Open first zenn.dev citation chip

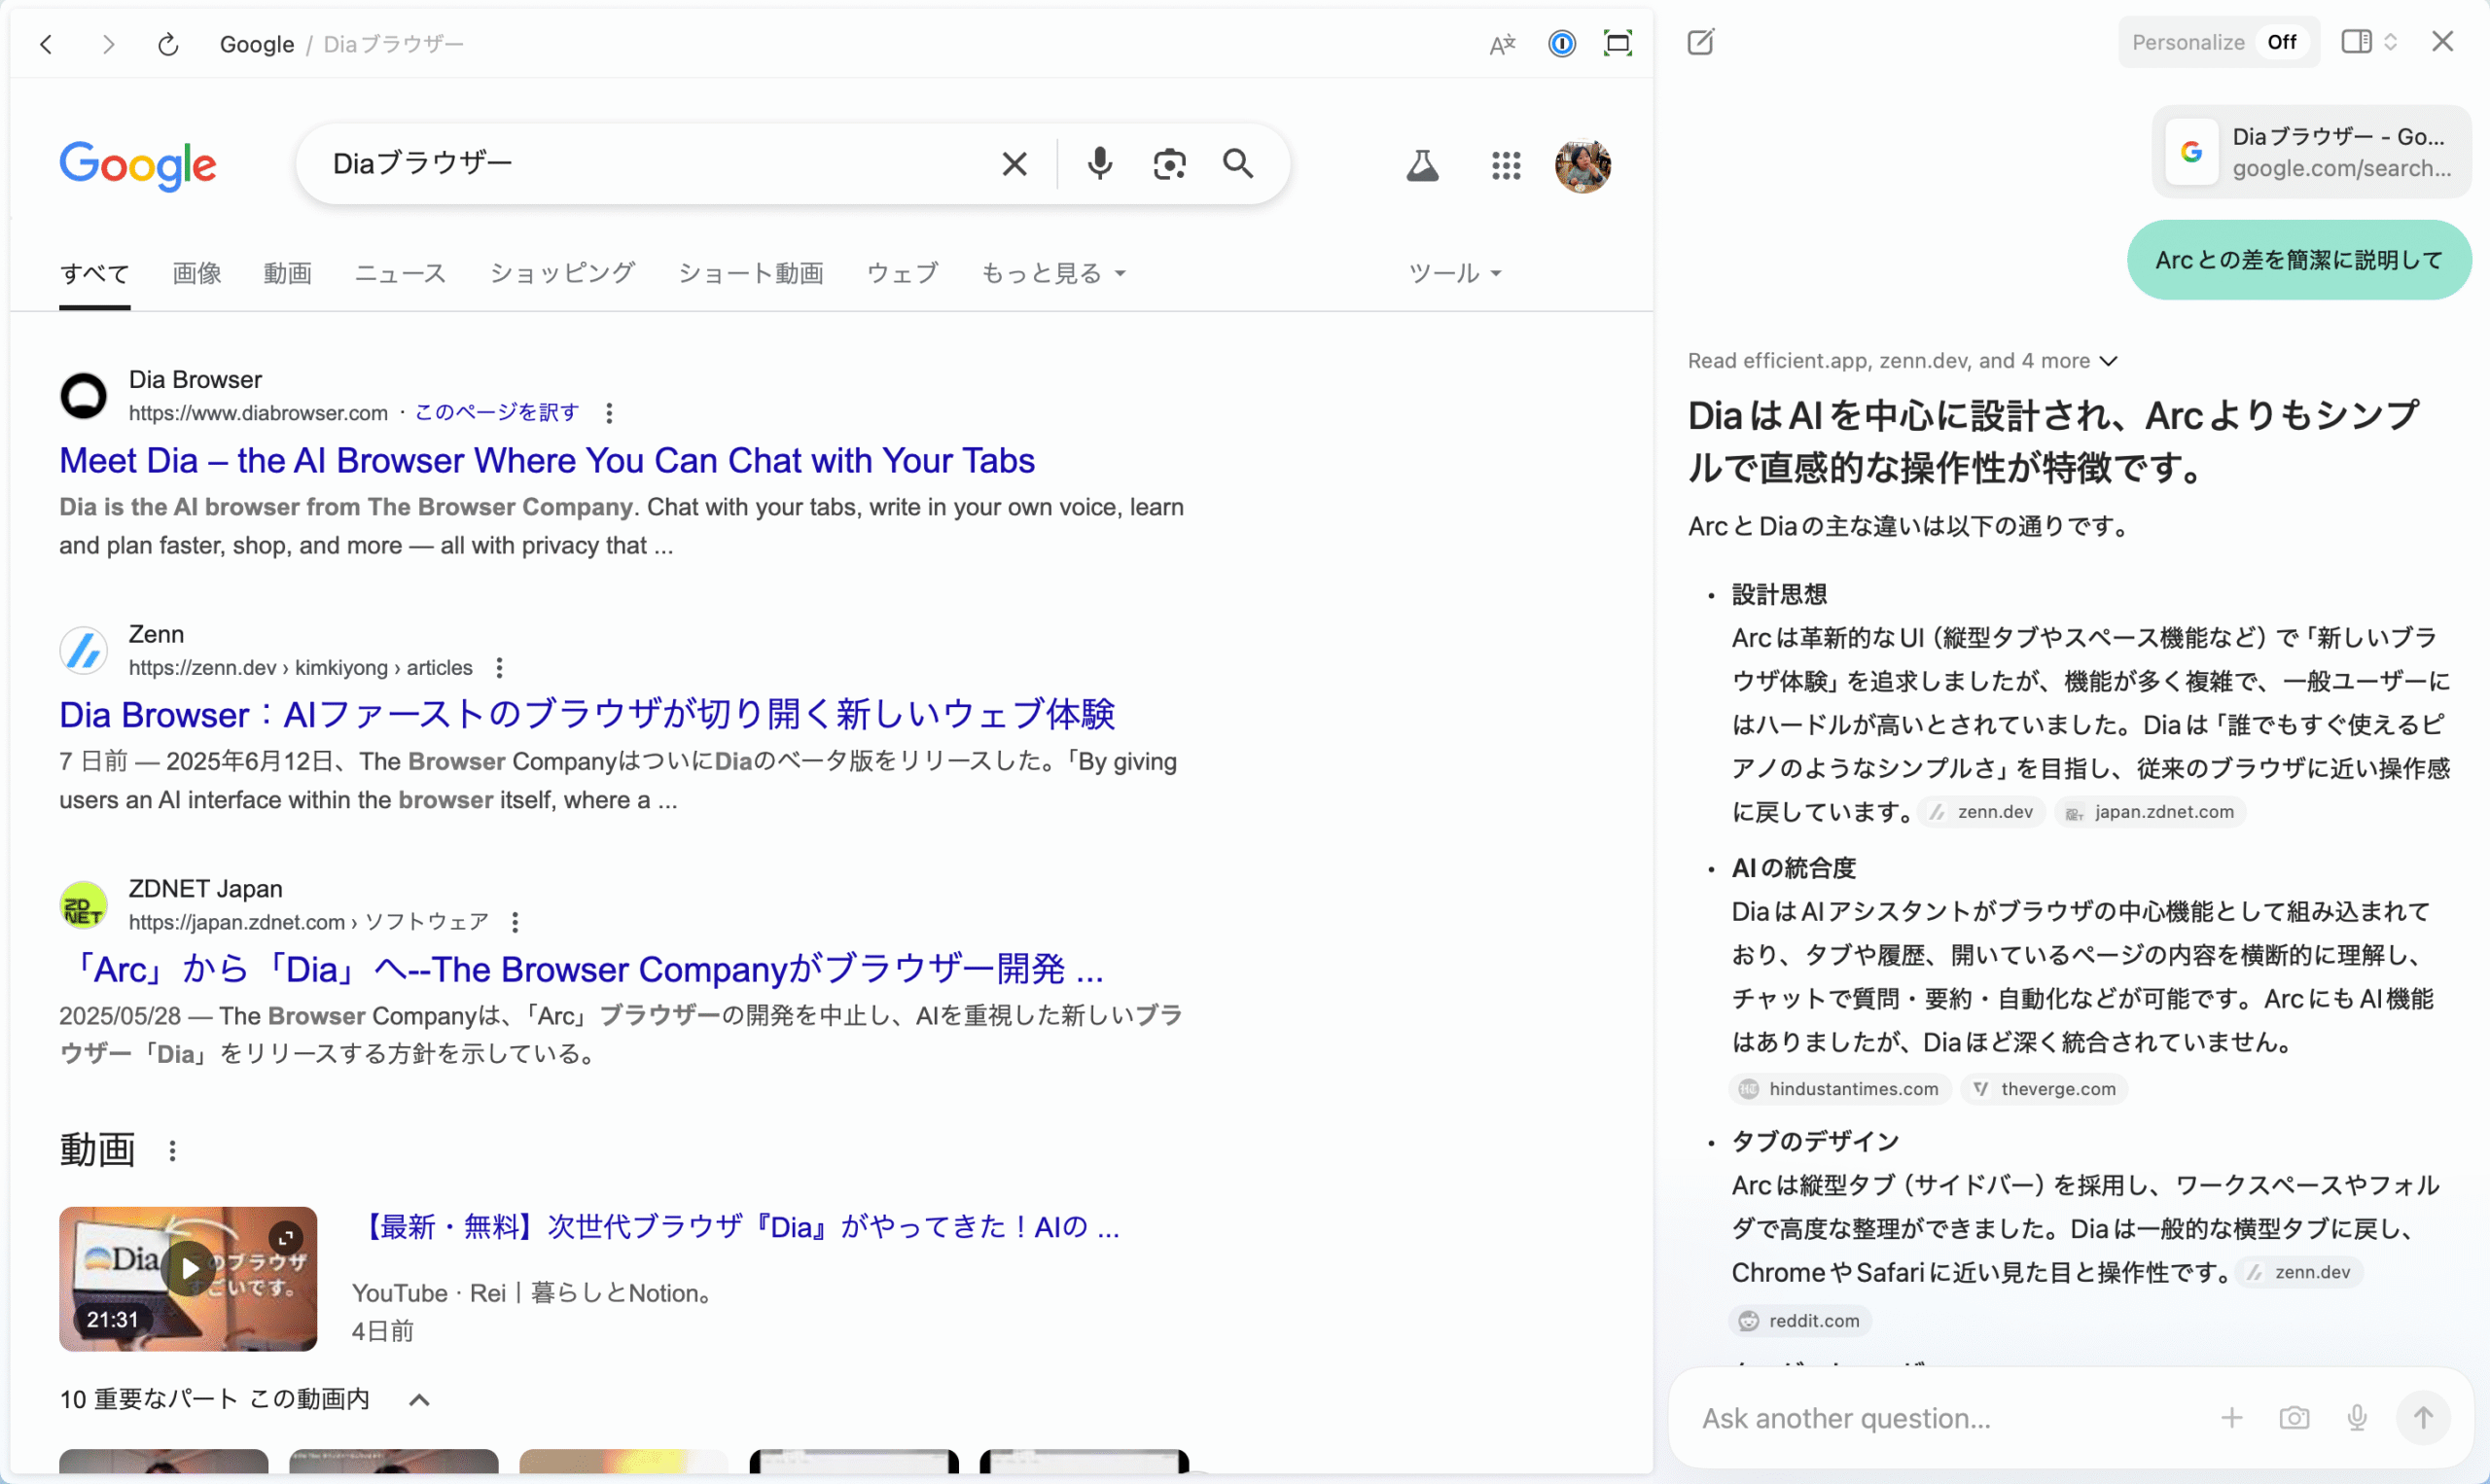[x=1982, y=812]
